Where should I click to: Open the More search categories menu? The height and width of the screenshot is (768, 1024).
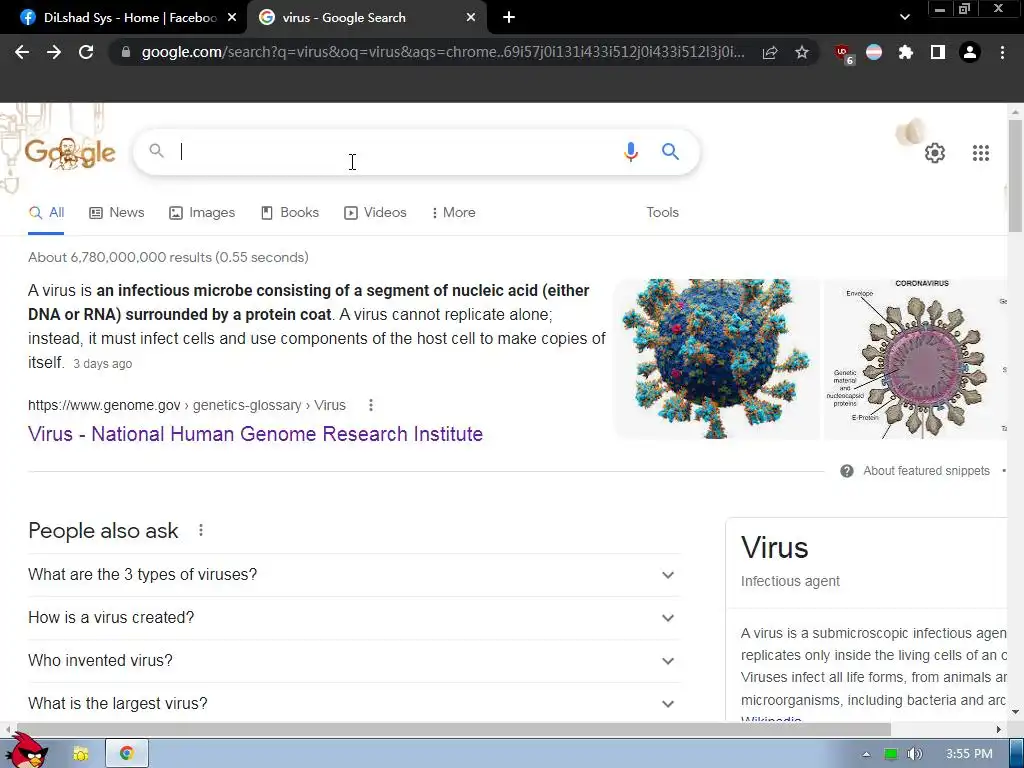tap(453, 213)
